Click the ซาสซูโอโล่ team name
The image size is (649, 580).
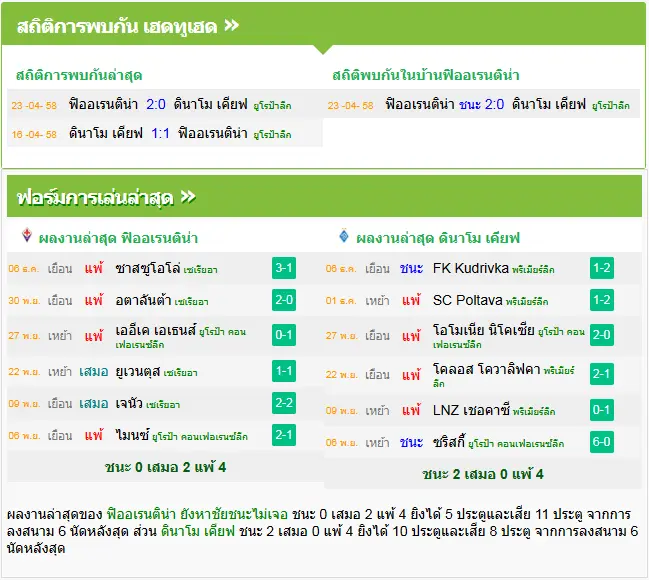point(148,269)
